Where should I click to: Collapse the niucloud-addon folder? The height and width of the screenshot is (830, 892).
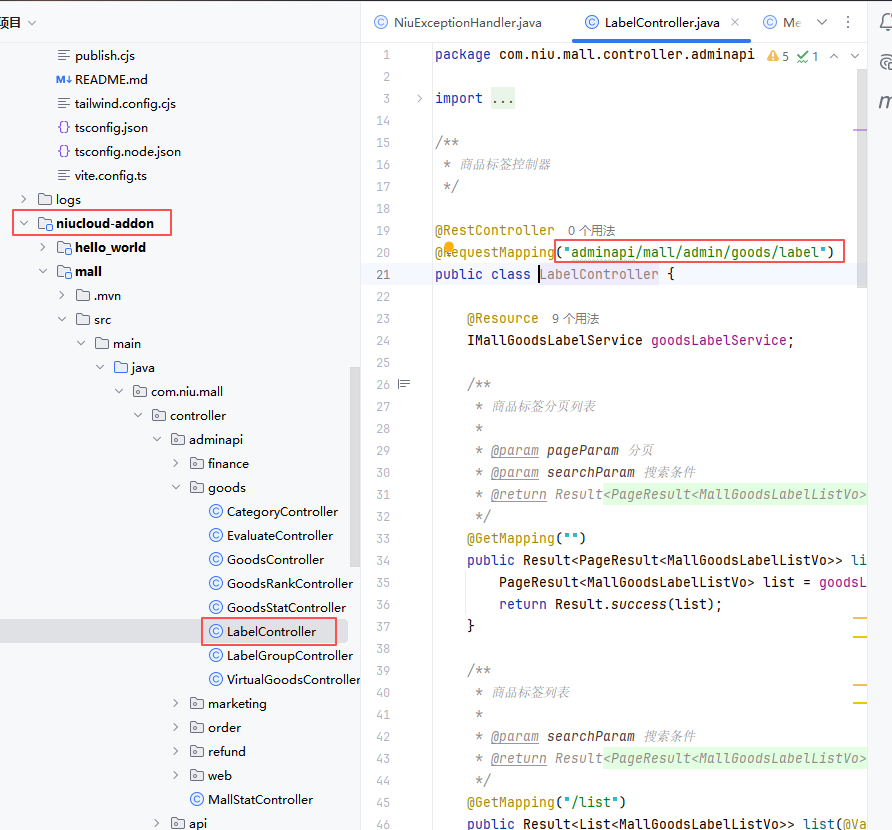point(24,223)
